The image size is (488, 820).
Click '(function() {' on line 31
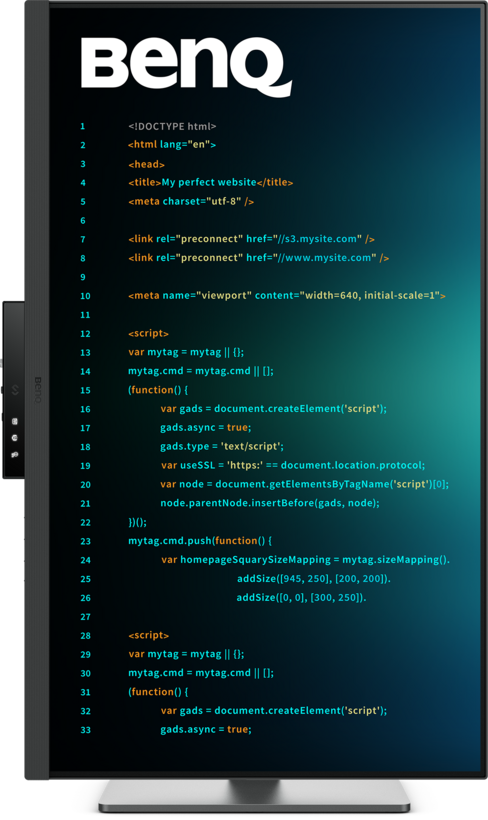click(158, 691)
